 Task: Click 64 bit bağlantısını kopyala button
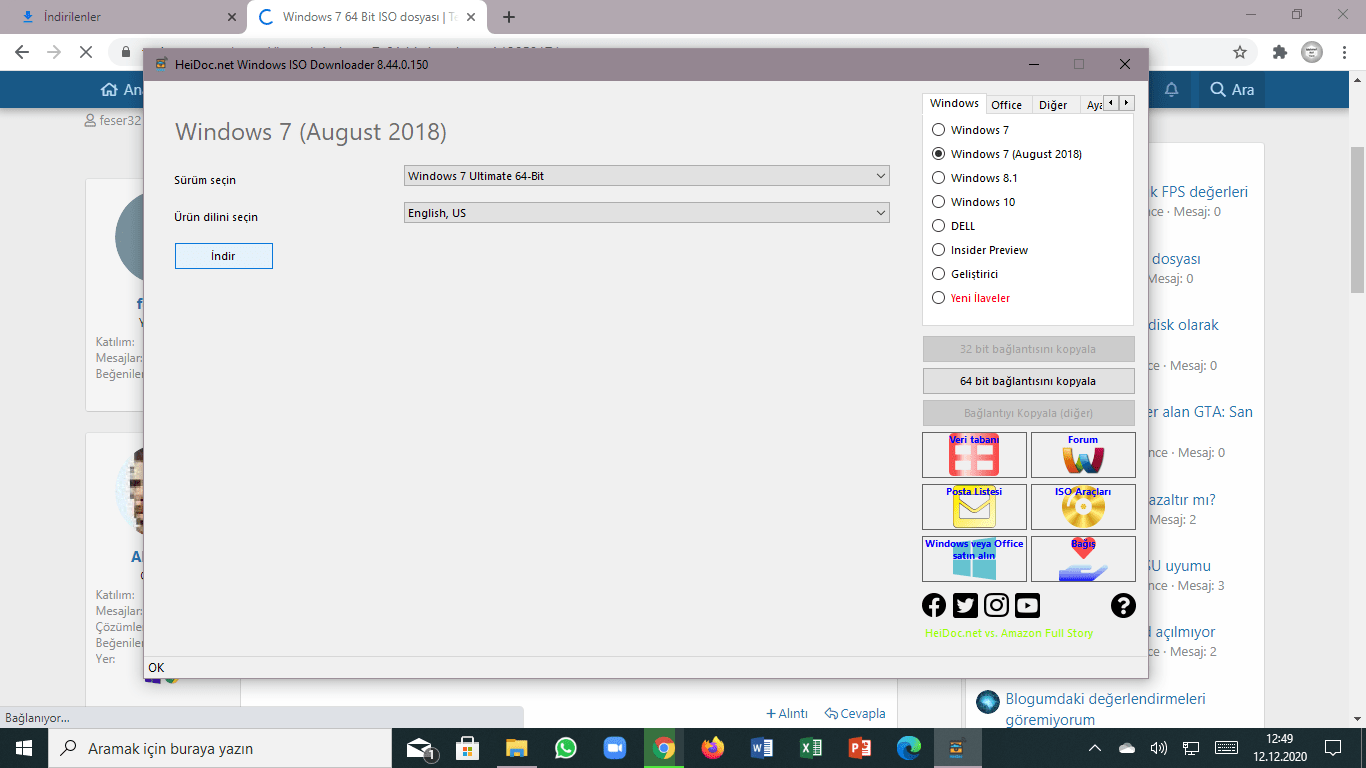1028,381
